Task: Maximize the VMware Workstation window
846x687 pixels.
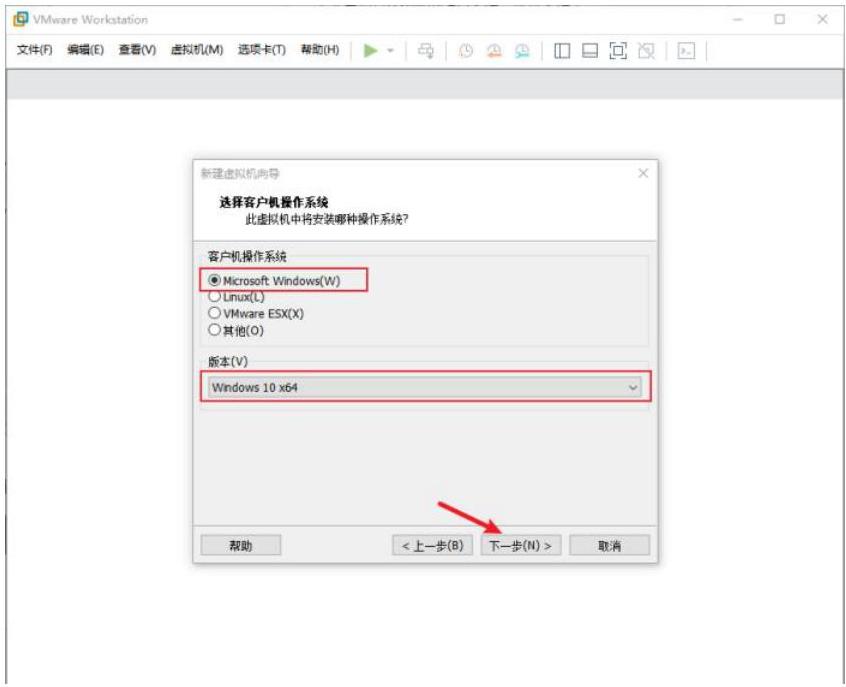Action: pyautogui.click(x=780, y=19)
